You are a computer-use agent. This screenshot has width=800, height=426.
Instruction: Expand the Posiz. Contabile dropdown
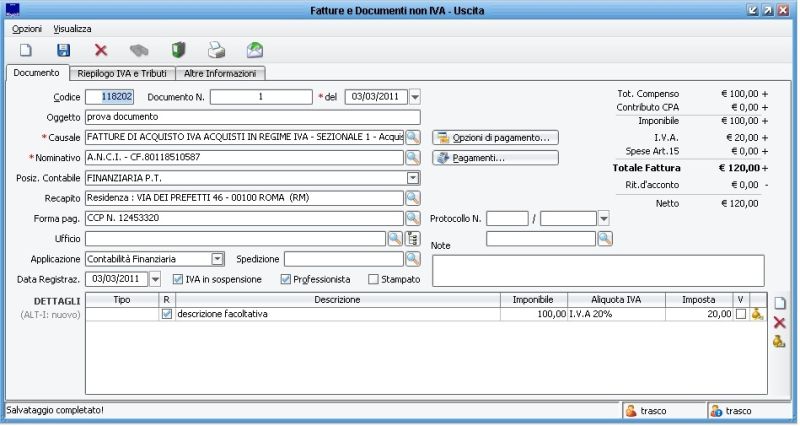pyautogui.click(x=412, y=178)
